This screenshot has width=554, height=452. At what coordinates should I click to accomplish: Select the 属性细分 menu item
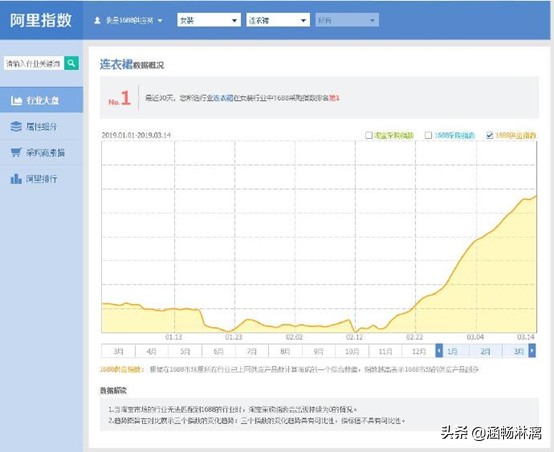click(x=42, y=127)
